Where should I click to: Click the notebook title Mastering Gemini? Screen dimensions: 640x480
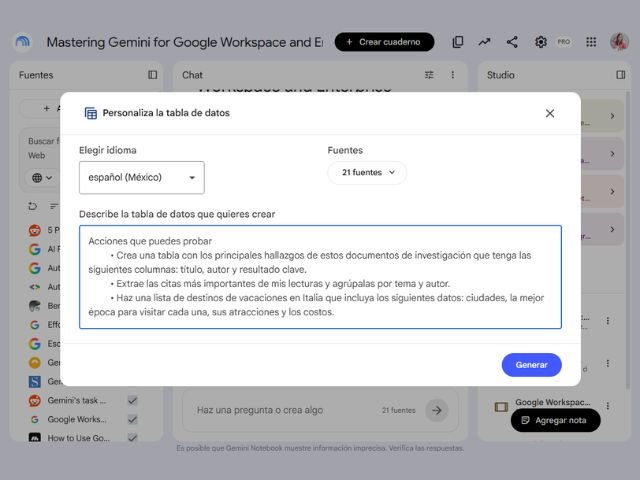(x=184, y=42)
